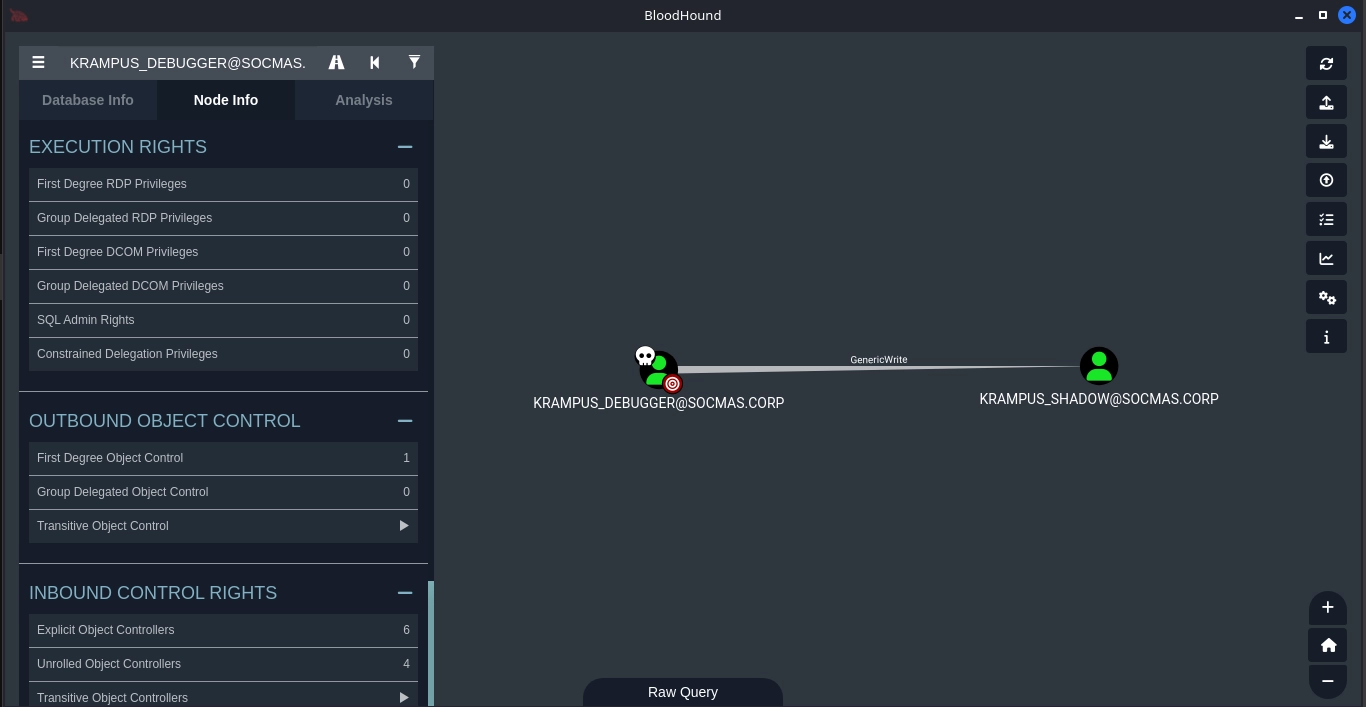
Task: Open the settings gears icon
Action: (x=1326, y=297)
